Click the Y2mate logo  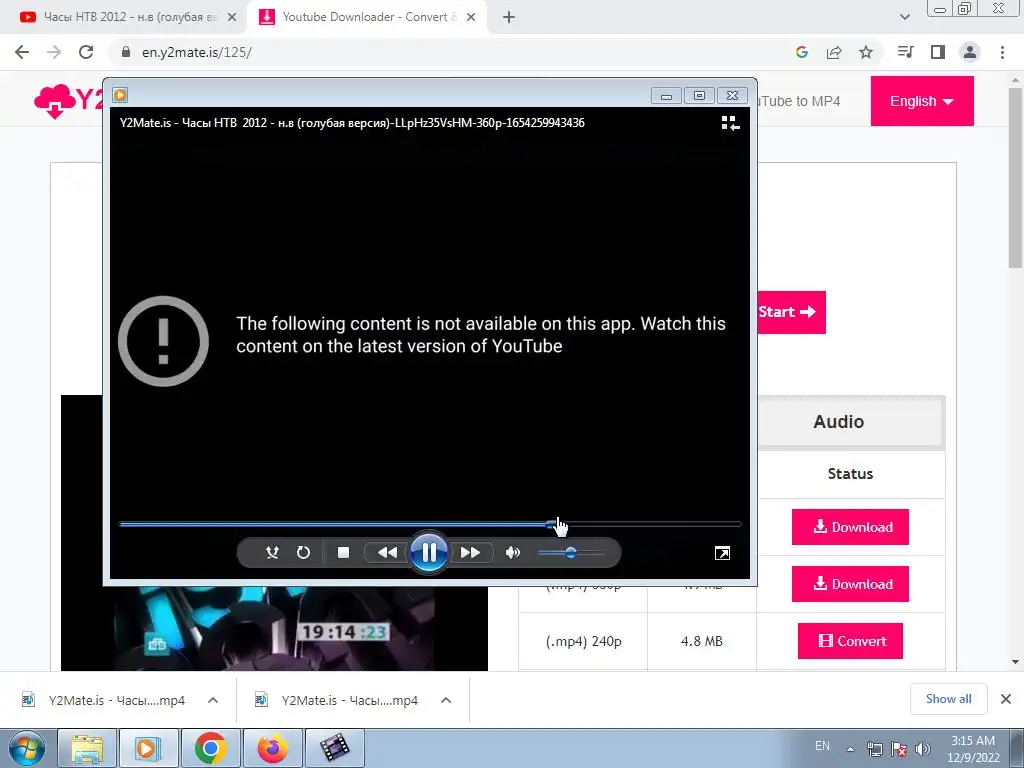click(69, 101)
